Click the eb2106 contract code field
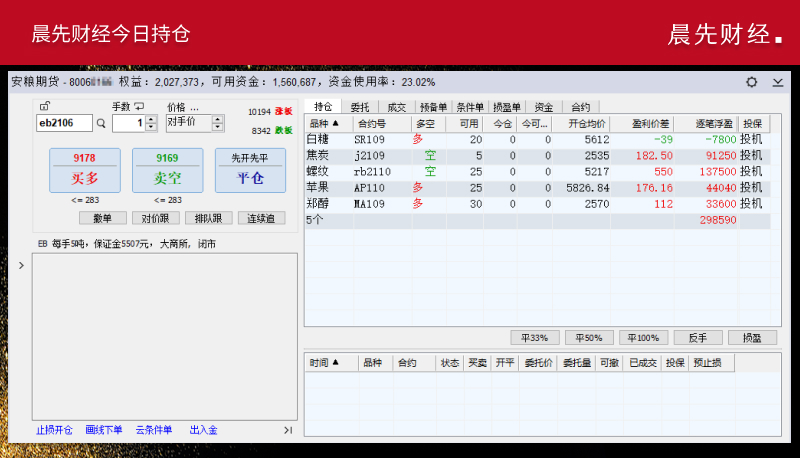This screenshot has height=458, width=800. pyautogui.click(x=63, y=123)
